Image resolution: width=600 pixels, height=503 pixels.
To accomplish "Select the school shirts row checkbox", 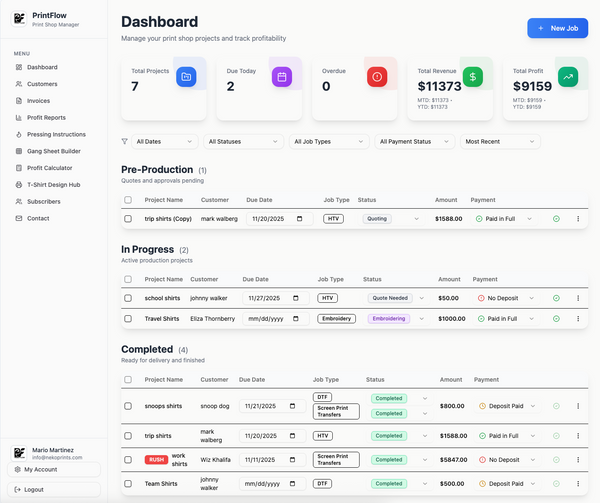I will (127, 298).
